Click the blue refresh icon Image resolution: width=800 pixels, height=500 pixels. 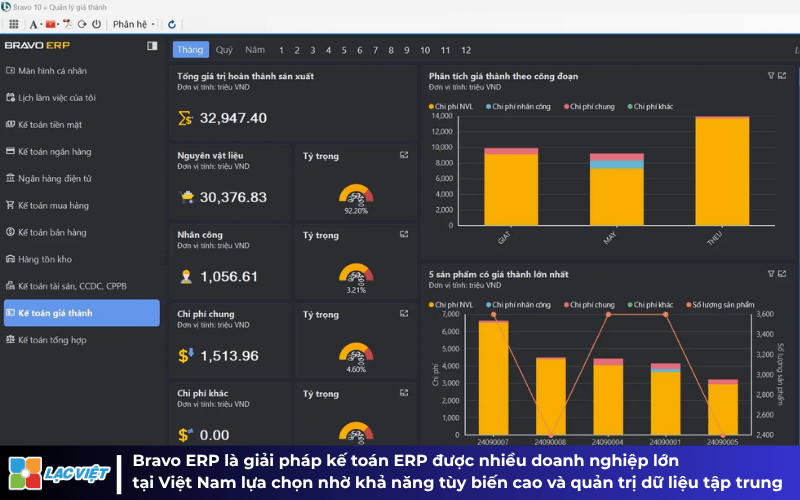172,24
